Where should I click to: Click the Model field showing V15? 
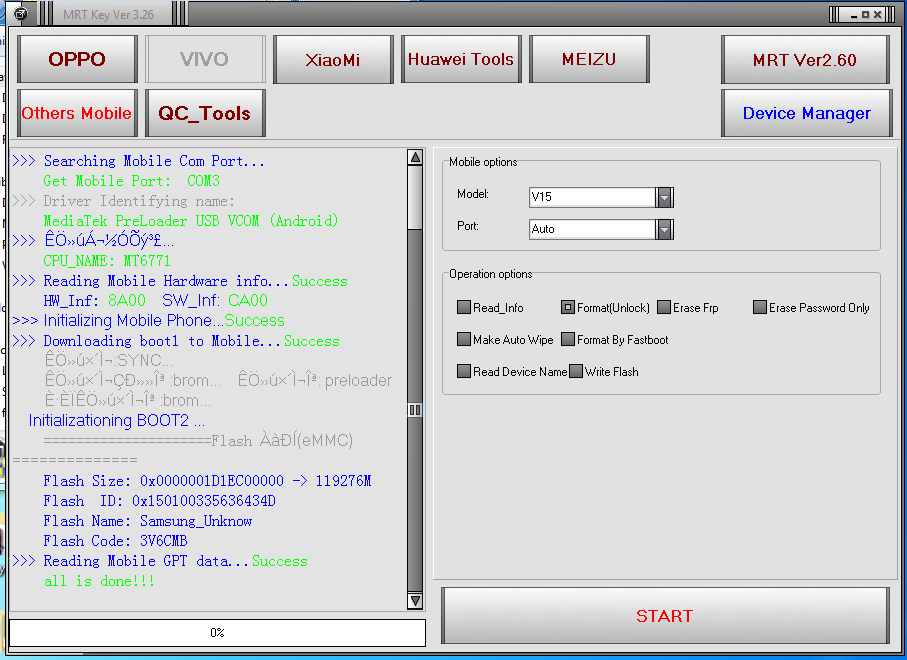point(592,197)
